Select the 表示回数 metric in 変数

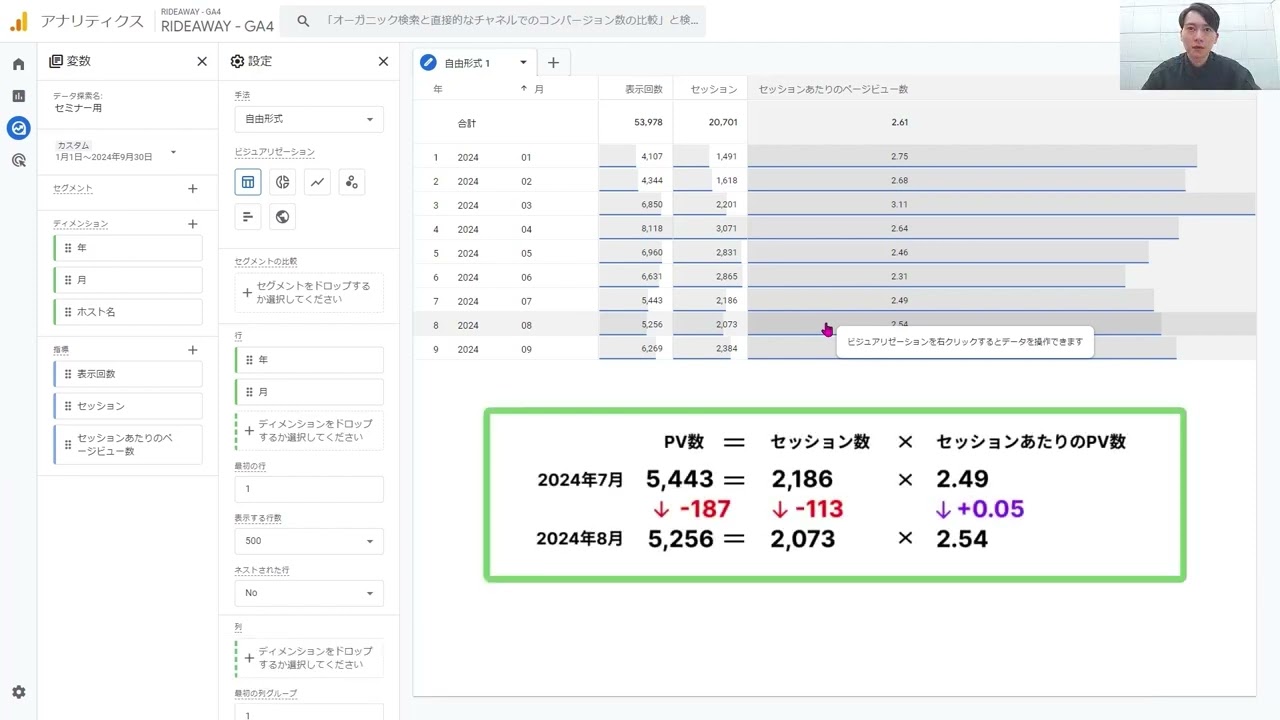[128, 374]
